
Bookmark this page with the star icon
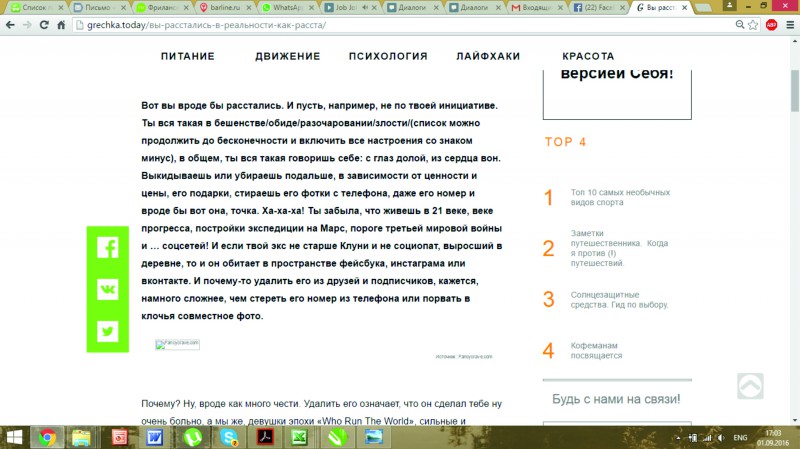[753, 24]
